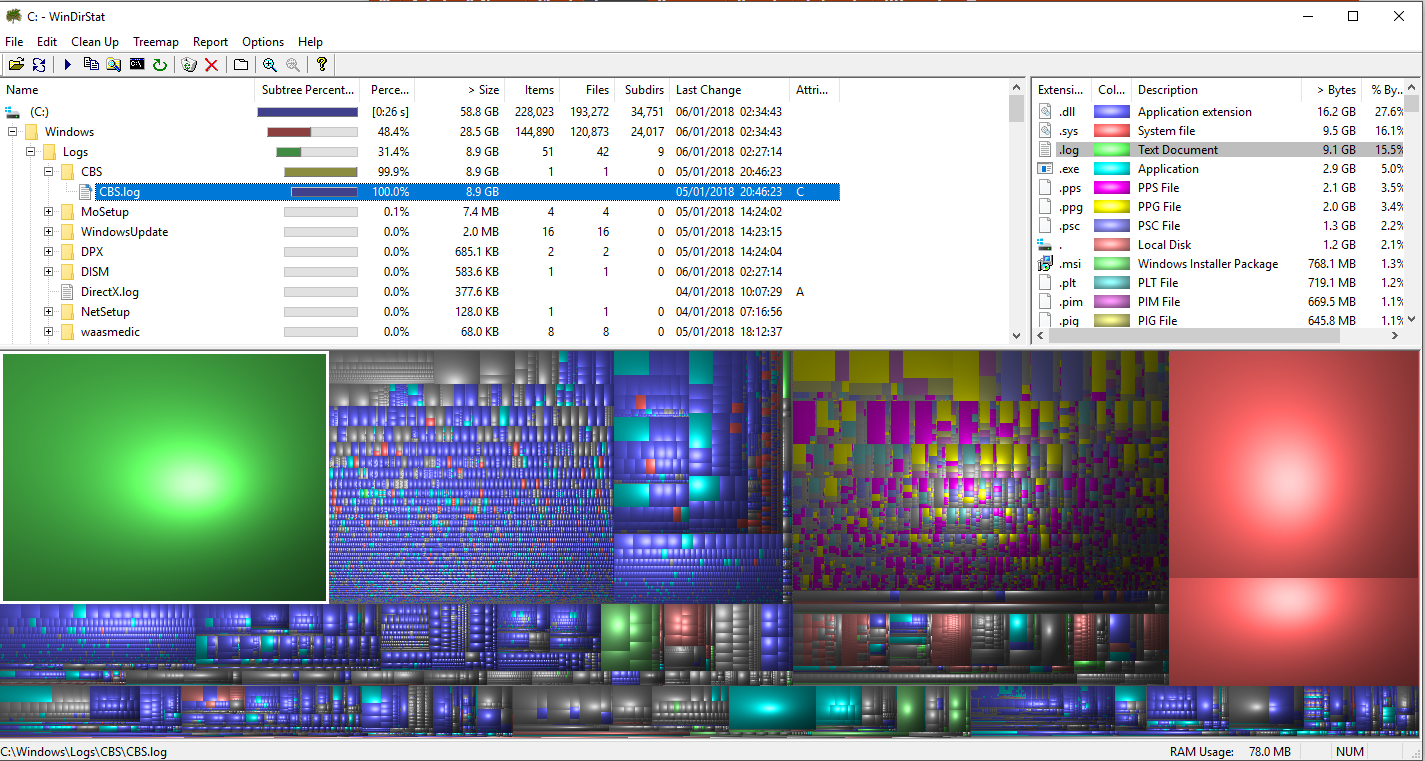The height and width of the screenshot is (761, 1425).
Task: Sort by the Size column header
Action: pyautogui.click(x=460, y=90)
